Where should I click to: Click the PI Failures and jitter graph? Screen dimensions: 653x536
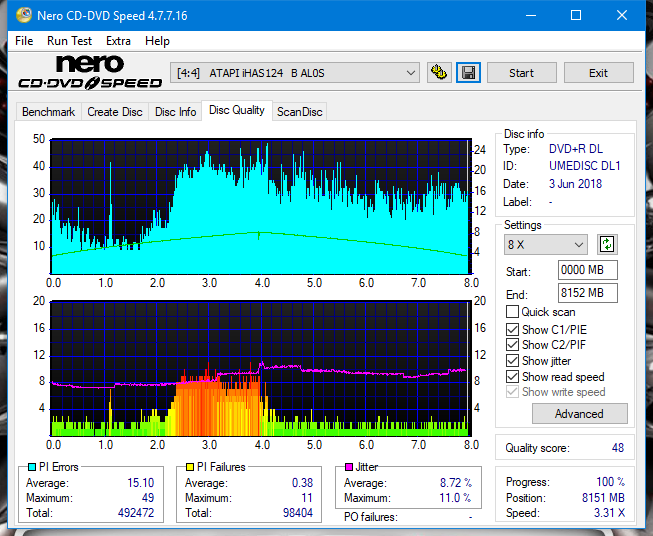tap(261, 369)
